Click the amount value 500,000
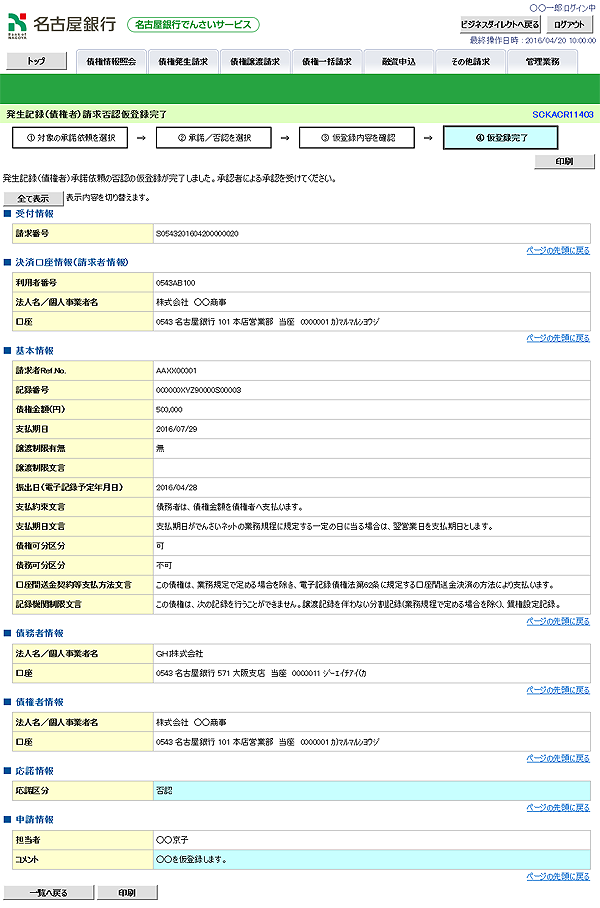This screenshot has width=600, height=908. click(x=169, y=409)
